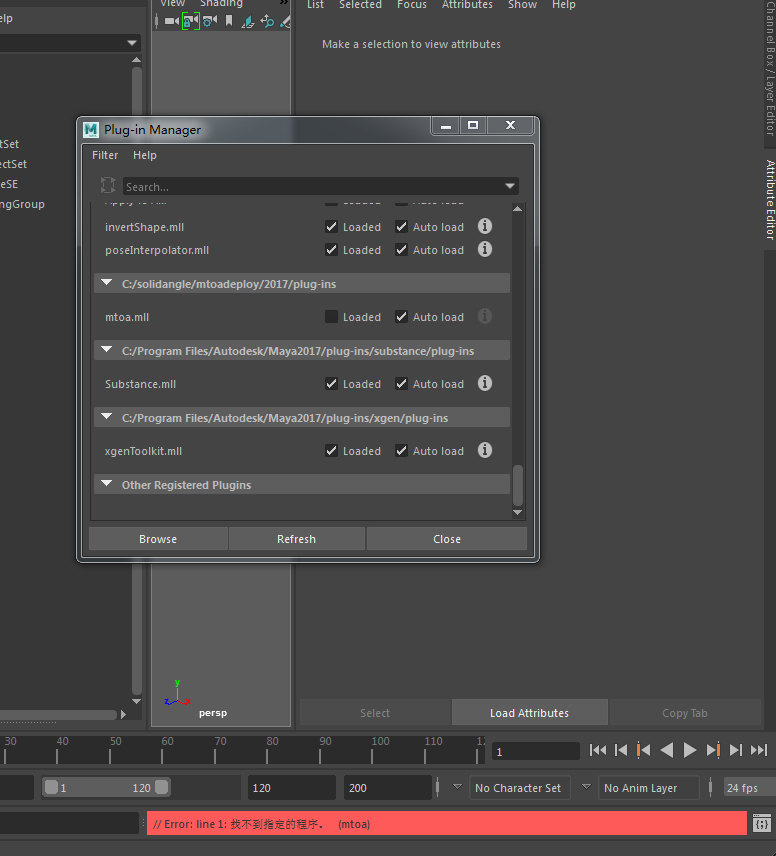This screenshot has height=856, width=776.
Task: Click the No Character Set field
Action: click(519, 788)
